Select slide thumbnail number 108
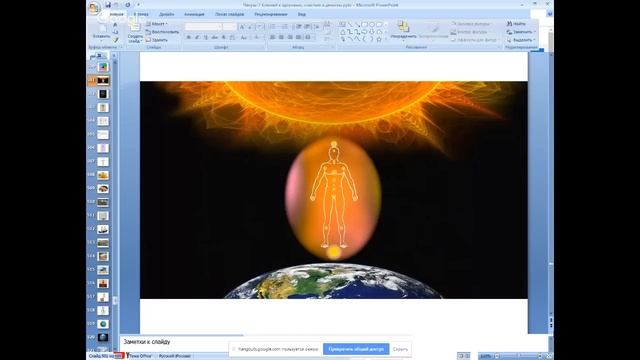This screenshot has width=640, height=360. coord(103,176)
